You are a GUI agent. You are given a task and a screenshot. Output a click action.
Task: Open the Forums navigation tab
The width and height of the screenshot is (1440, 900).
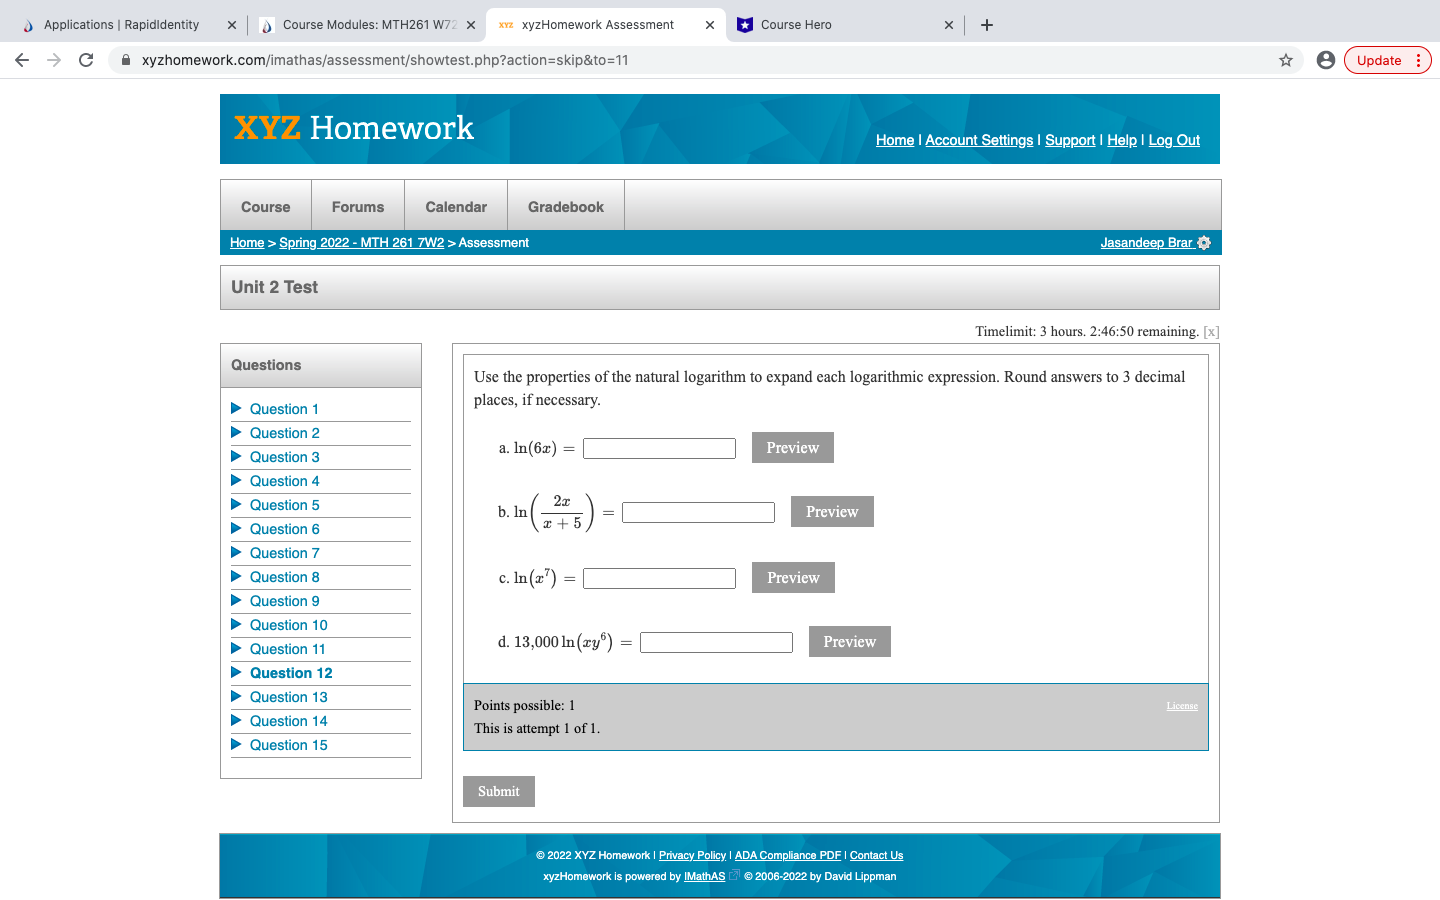click(358, 205)
